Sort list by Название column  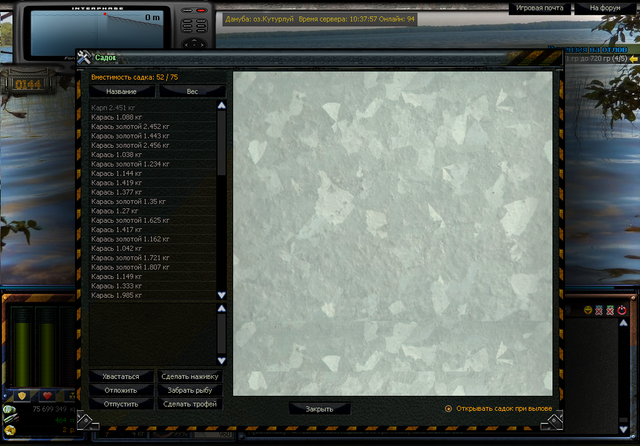pos(122,91)
